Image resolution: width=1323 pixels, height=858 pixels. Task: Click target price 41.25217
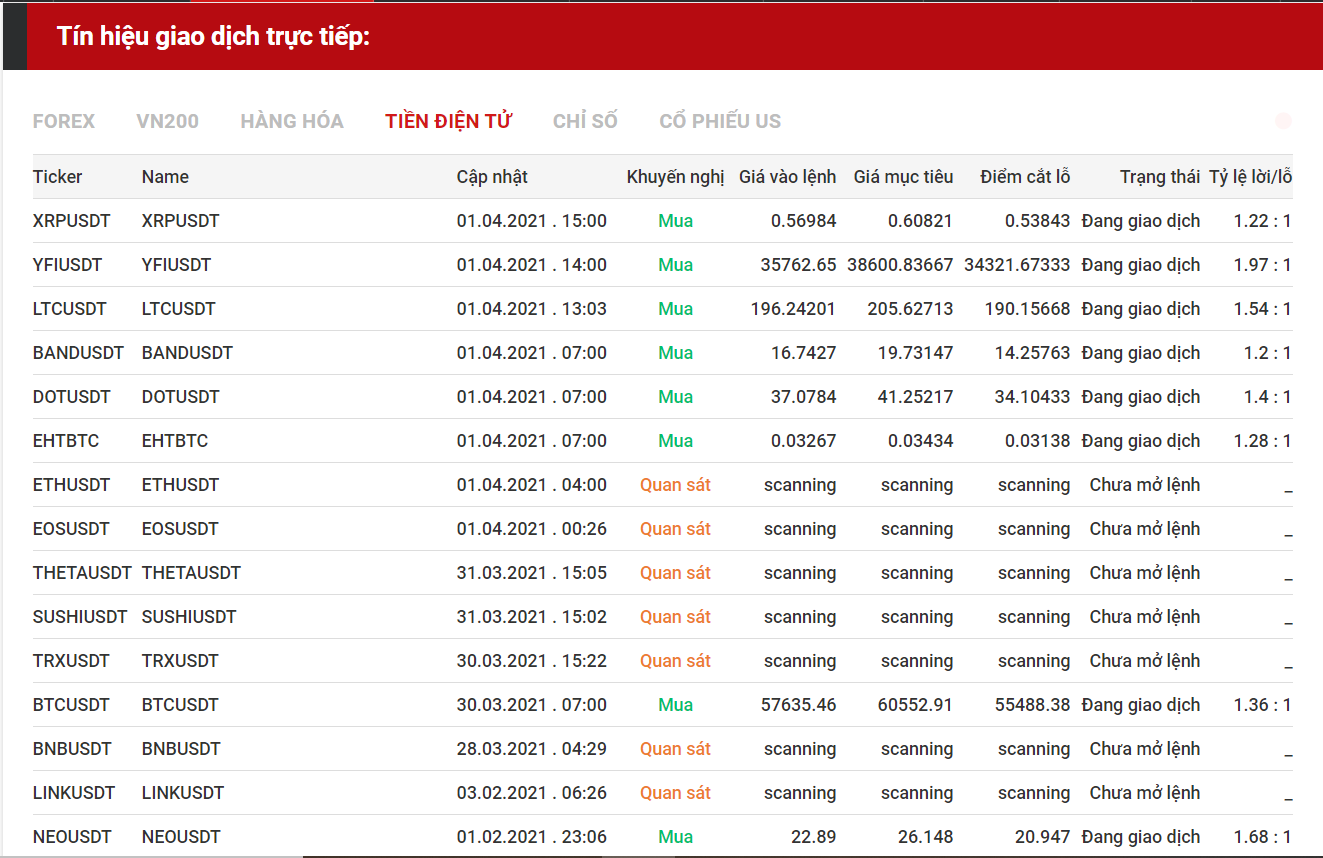[915, 397]
